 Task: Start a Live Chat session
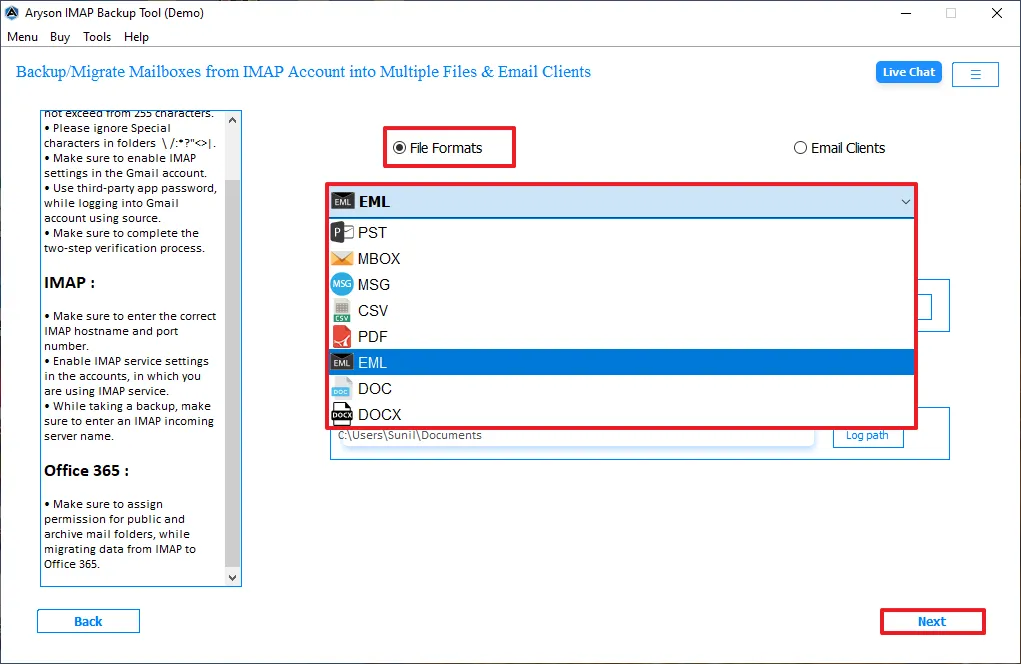pos(908,72)
